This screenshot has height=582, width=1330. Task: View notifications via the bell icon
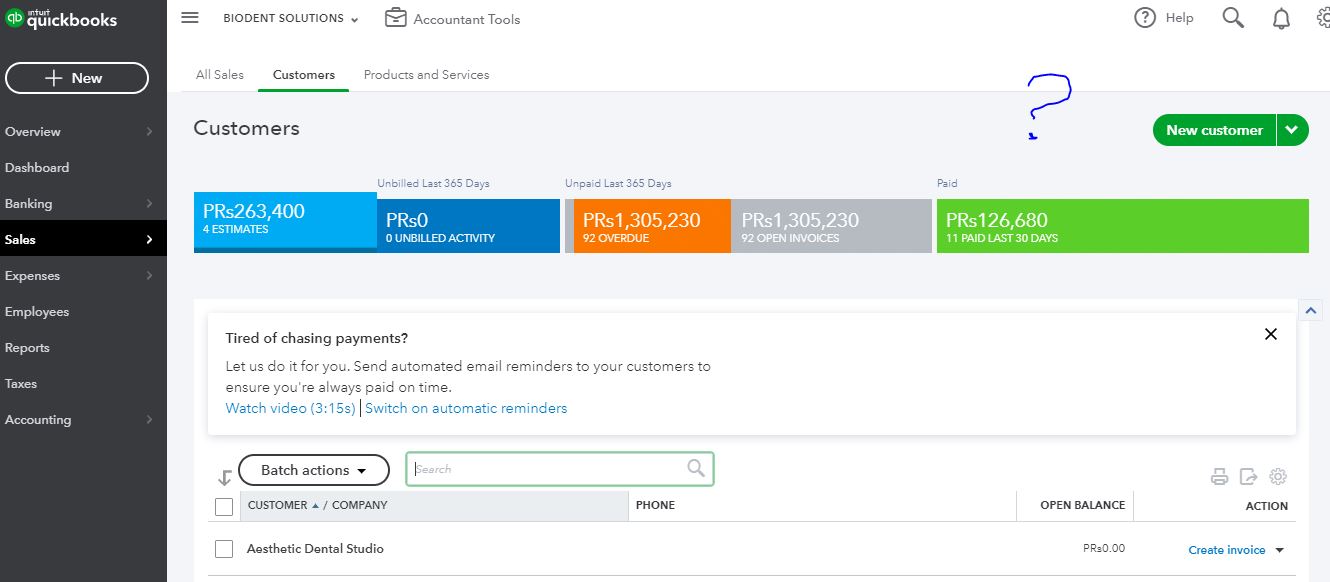1281,17
